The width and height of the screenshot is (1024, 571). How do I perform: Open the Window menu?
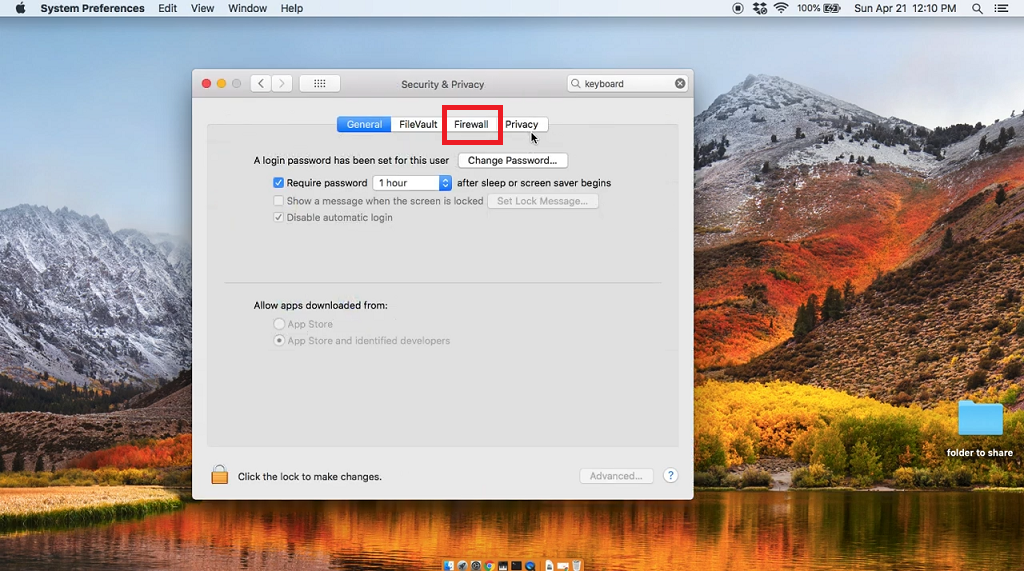pyautogui.click(x=247, y=8)
